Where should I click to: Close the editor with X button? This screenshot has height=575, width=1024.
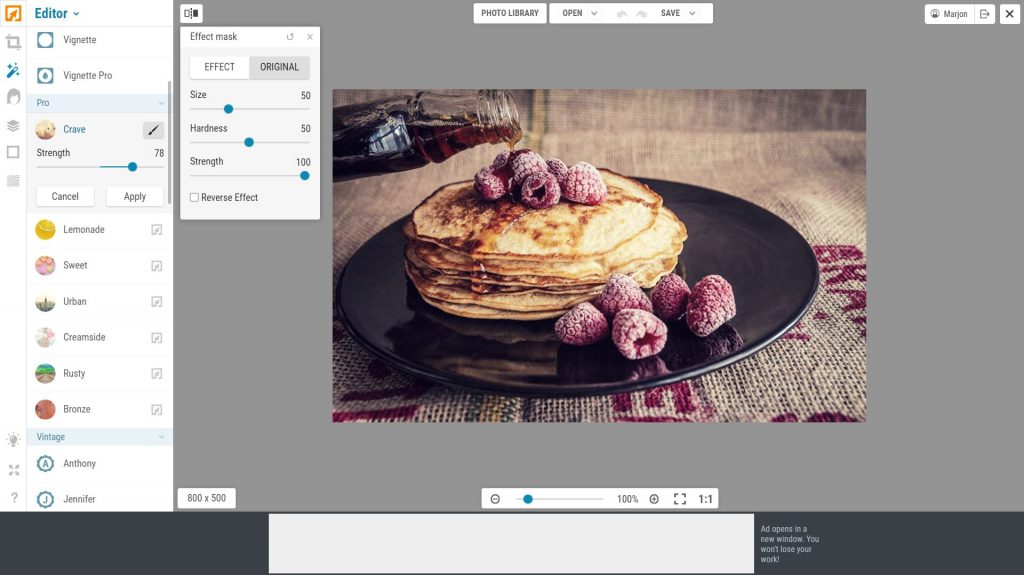(1010, 14)
